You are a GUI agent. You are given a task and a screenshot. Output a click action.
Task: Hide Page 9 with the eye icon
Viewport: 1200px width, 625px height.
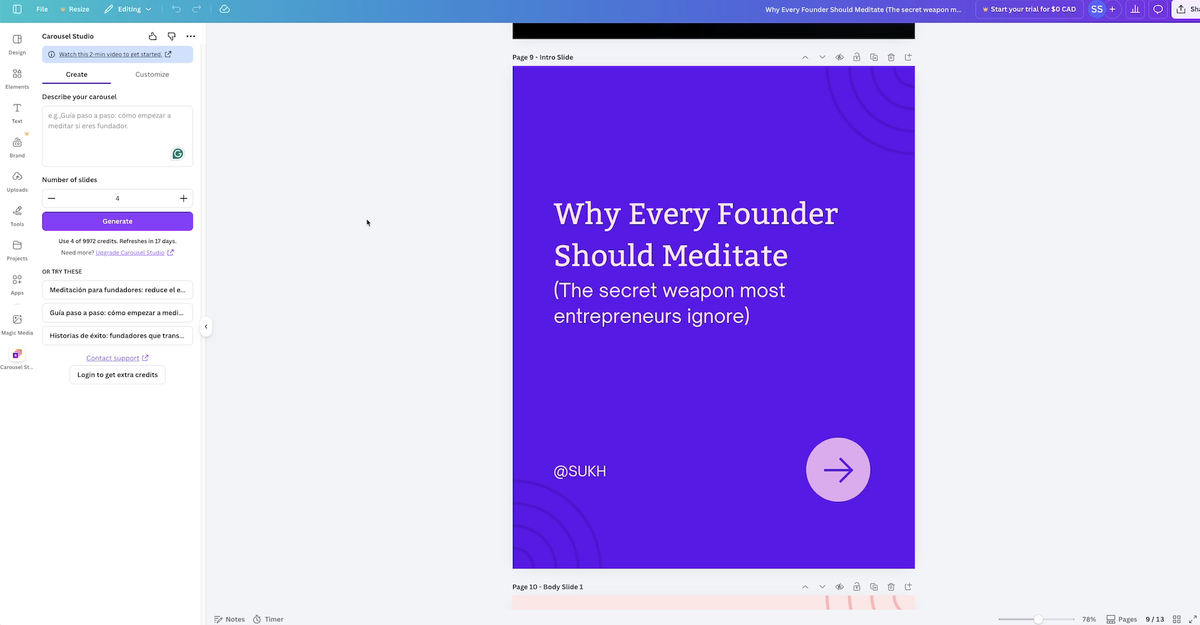click(839, 57)
